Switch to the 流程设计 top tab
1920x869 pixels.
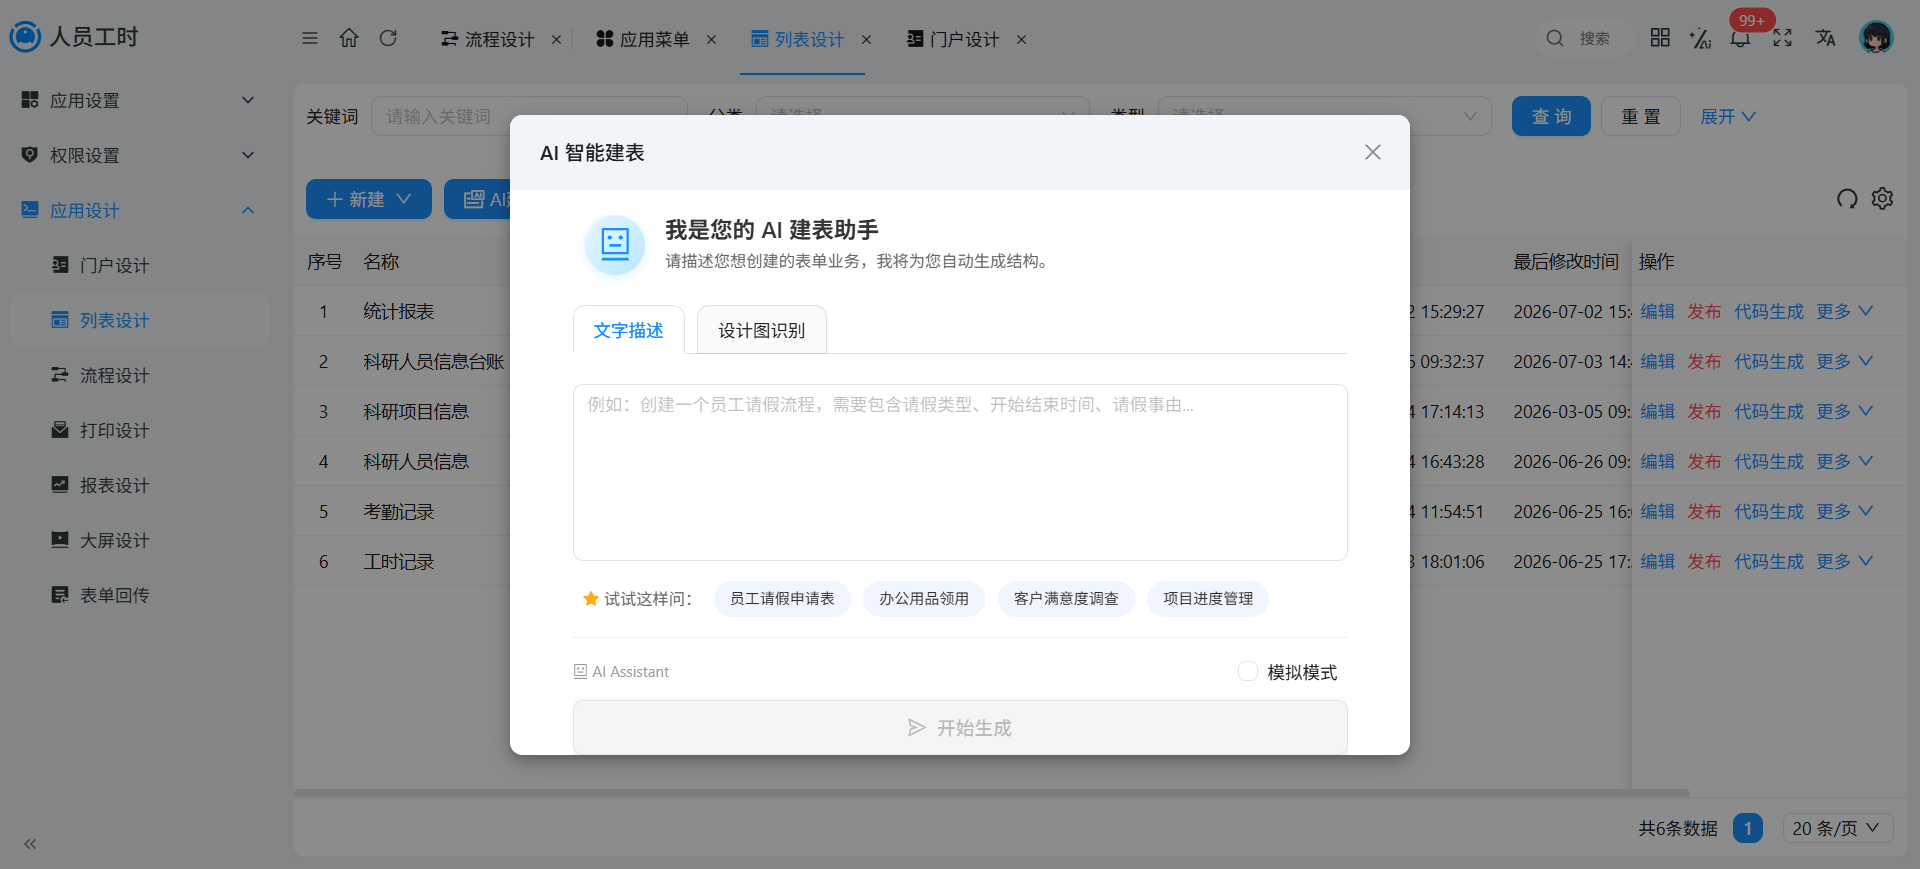(488, 39)
